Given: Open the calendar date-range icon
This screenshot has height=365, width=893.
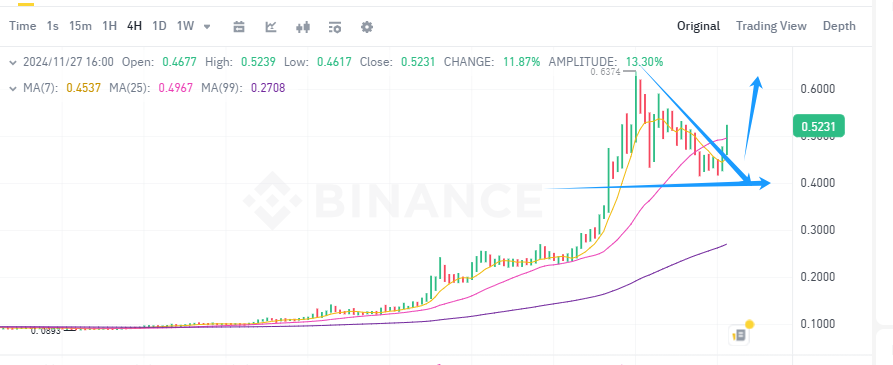Looking at the screenshot, I should pyautogui.click(x=239, y=26).
